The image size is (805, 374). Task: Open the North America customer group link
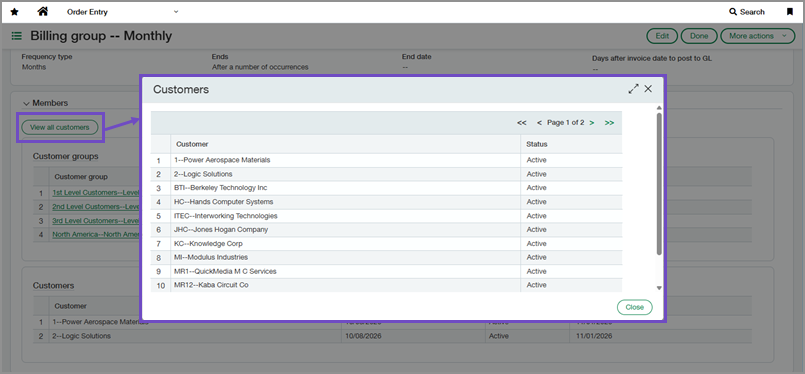(x=96, y=235)
